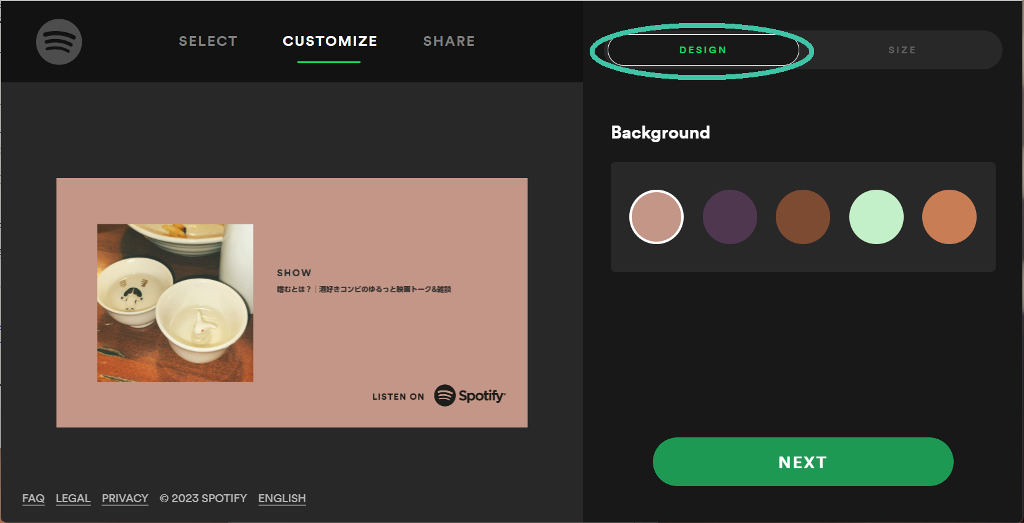
Task: Set the orange-tan background swatch
Action: coord(949,217)
